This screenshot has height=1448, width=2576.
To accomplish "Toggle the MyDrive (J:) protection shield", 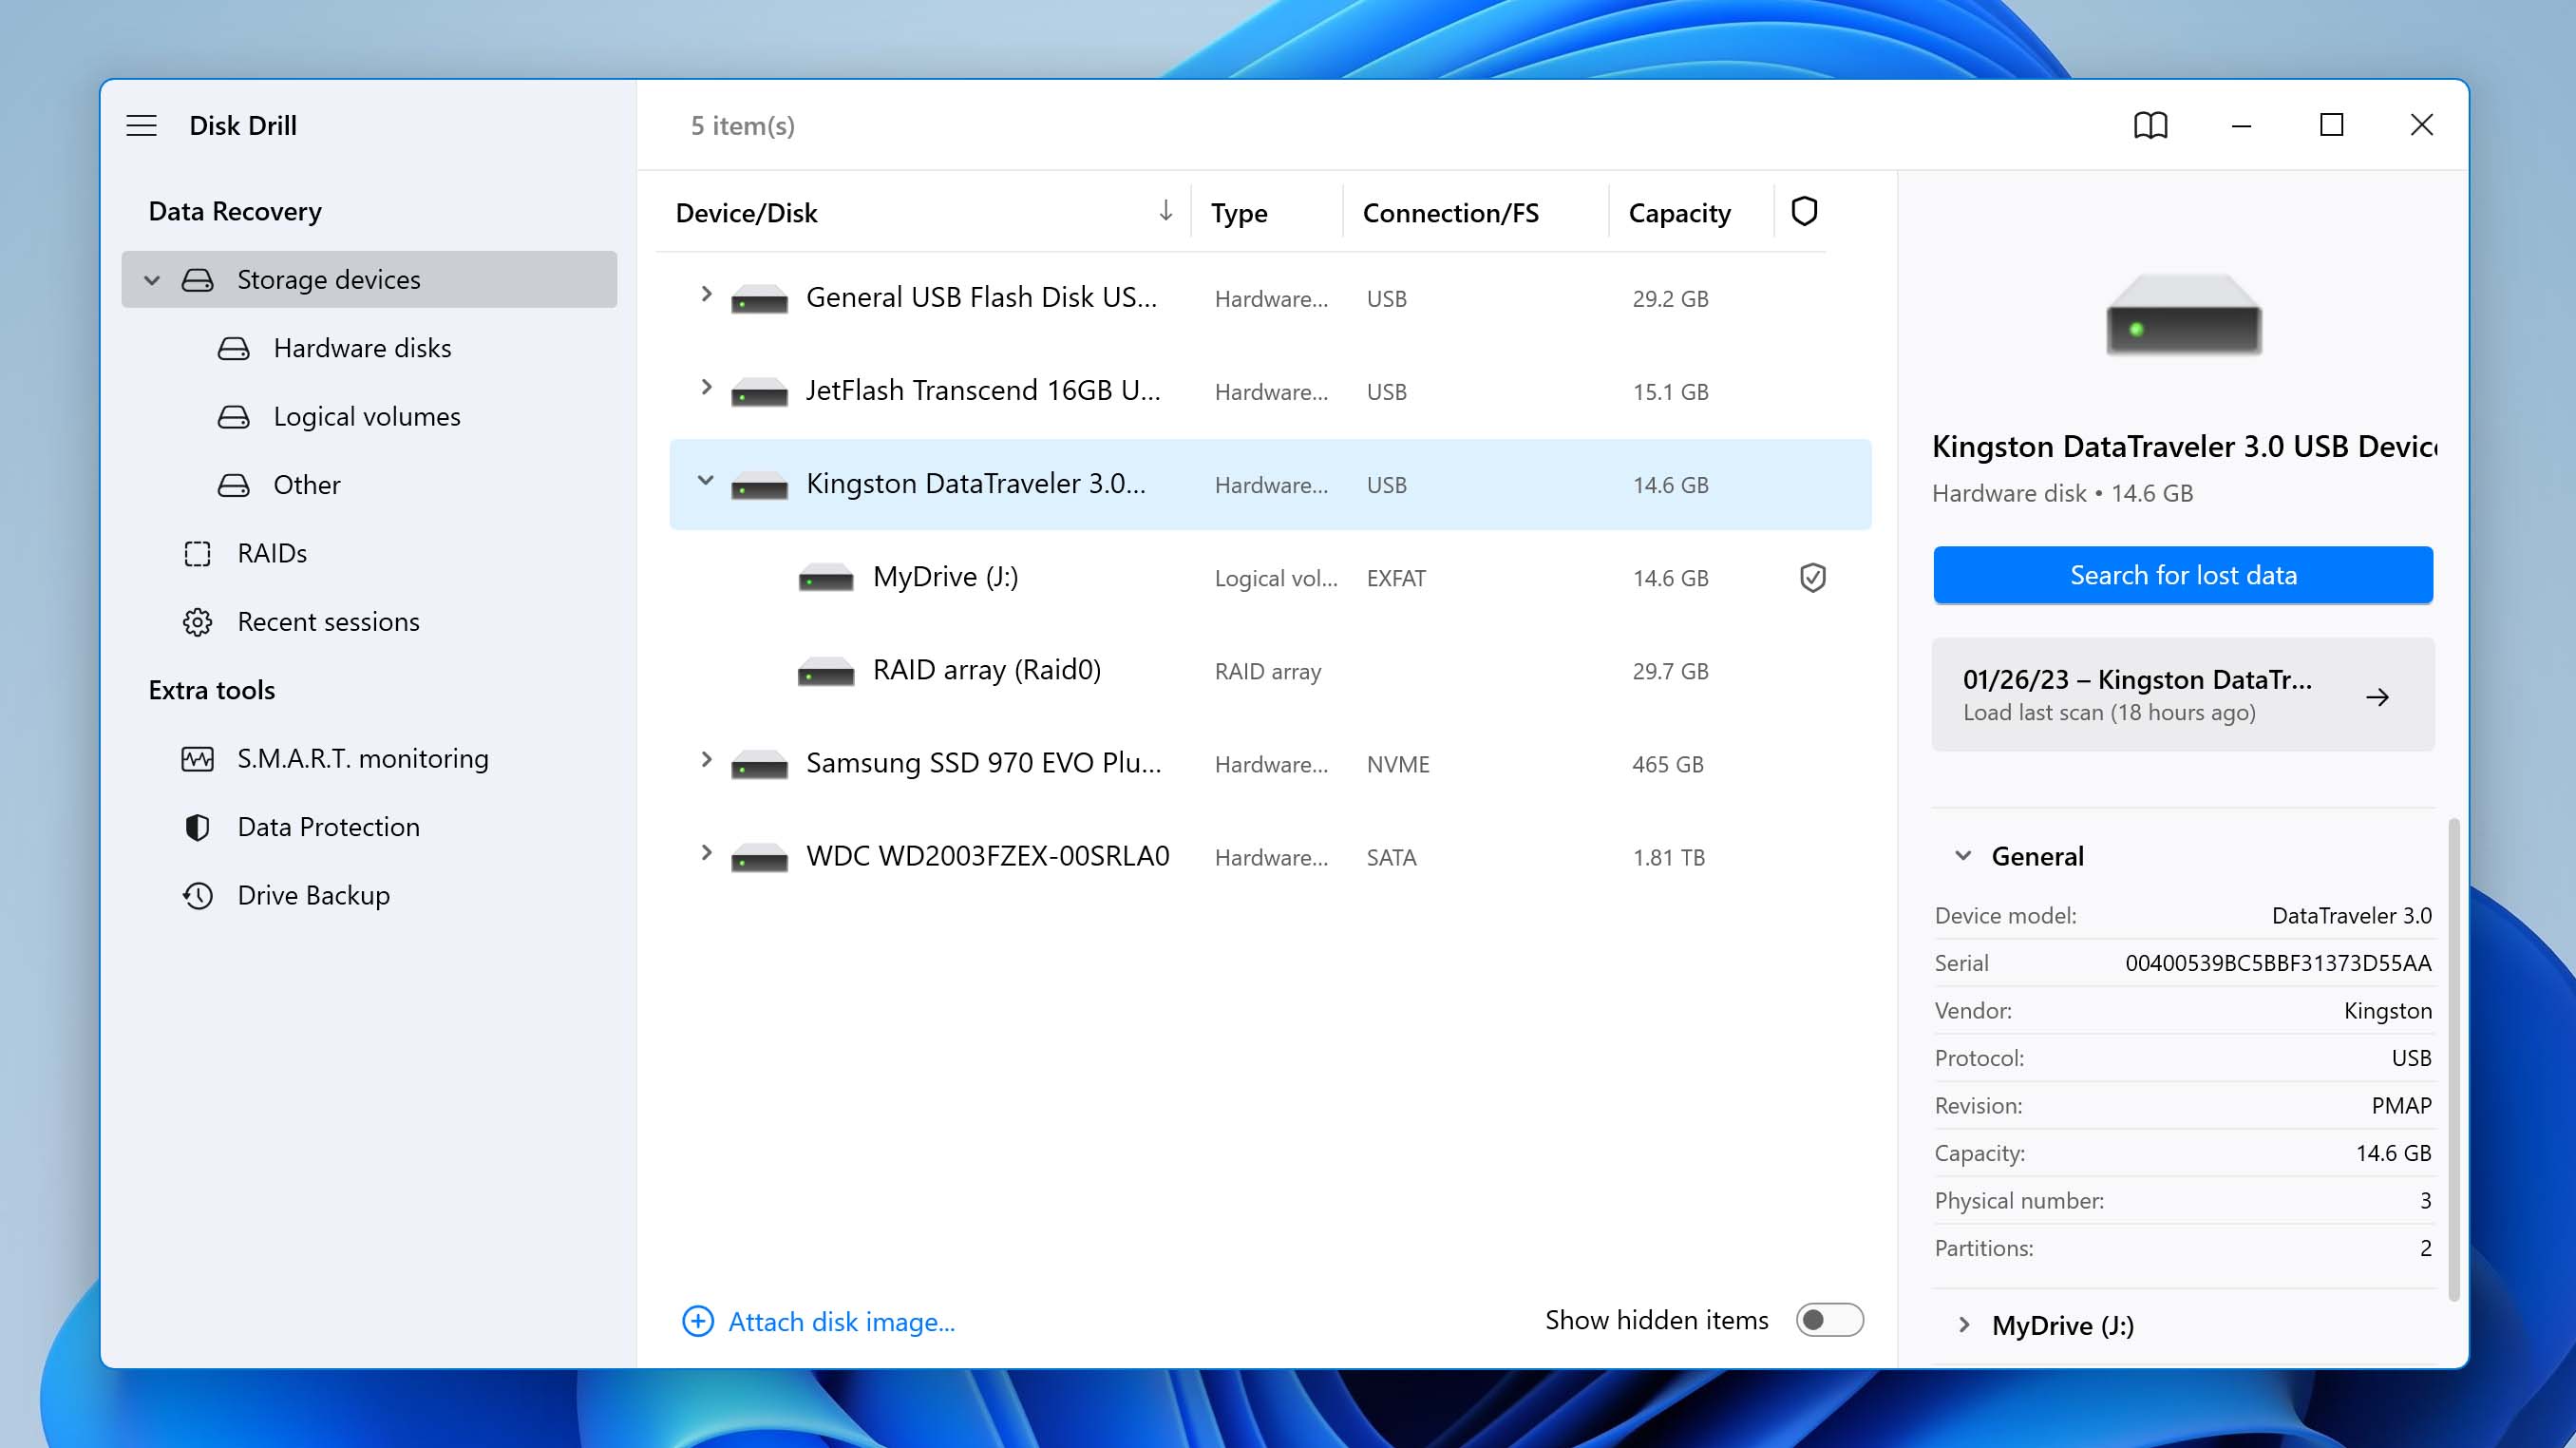I will (1809, 576).
